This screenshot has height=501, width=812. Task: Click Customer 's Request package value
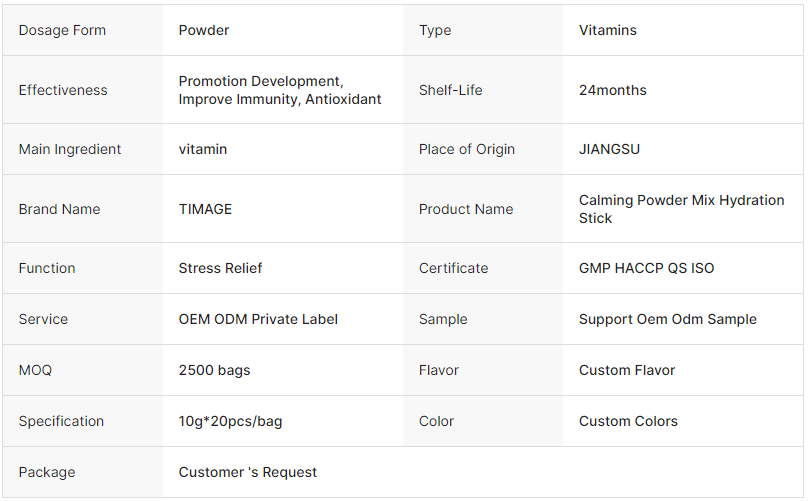[x=247, y=472]
